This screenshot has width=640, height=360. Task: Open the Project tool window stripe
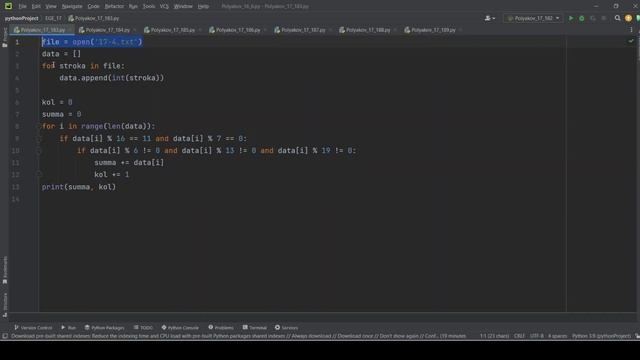click(5, 38)
